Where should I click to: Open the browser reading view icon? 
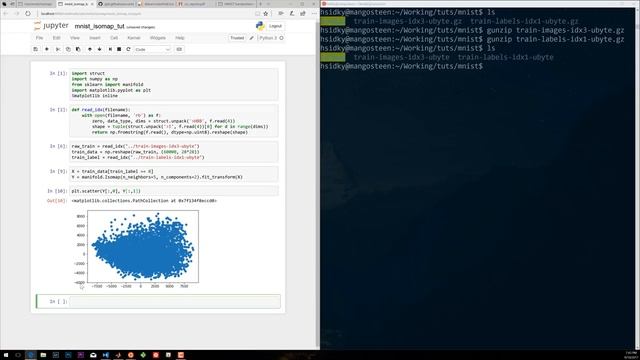pyautogui.click(x=257, y=13)
